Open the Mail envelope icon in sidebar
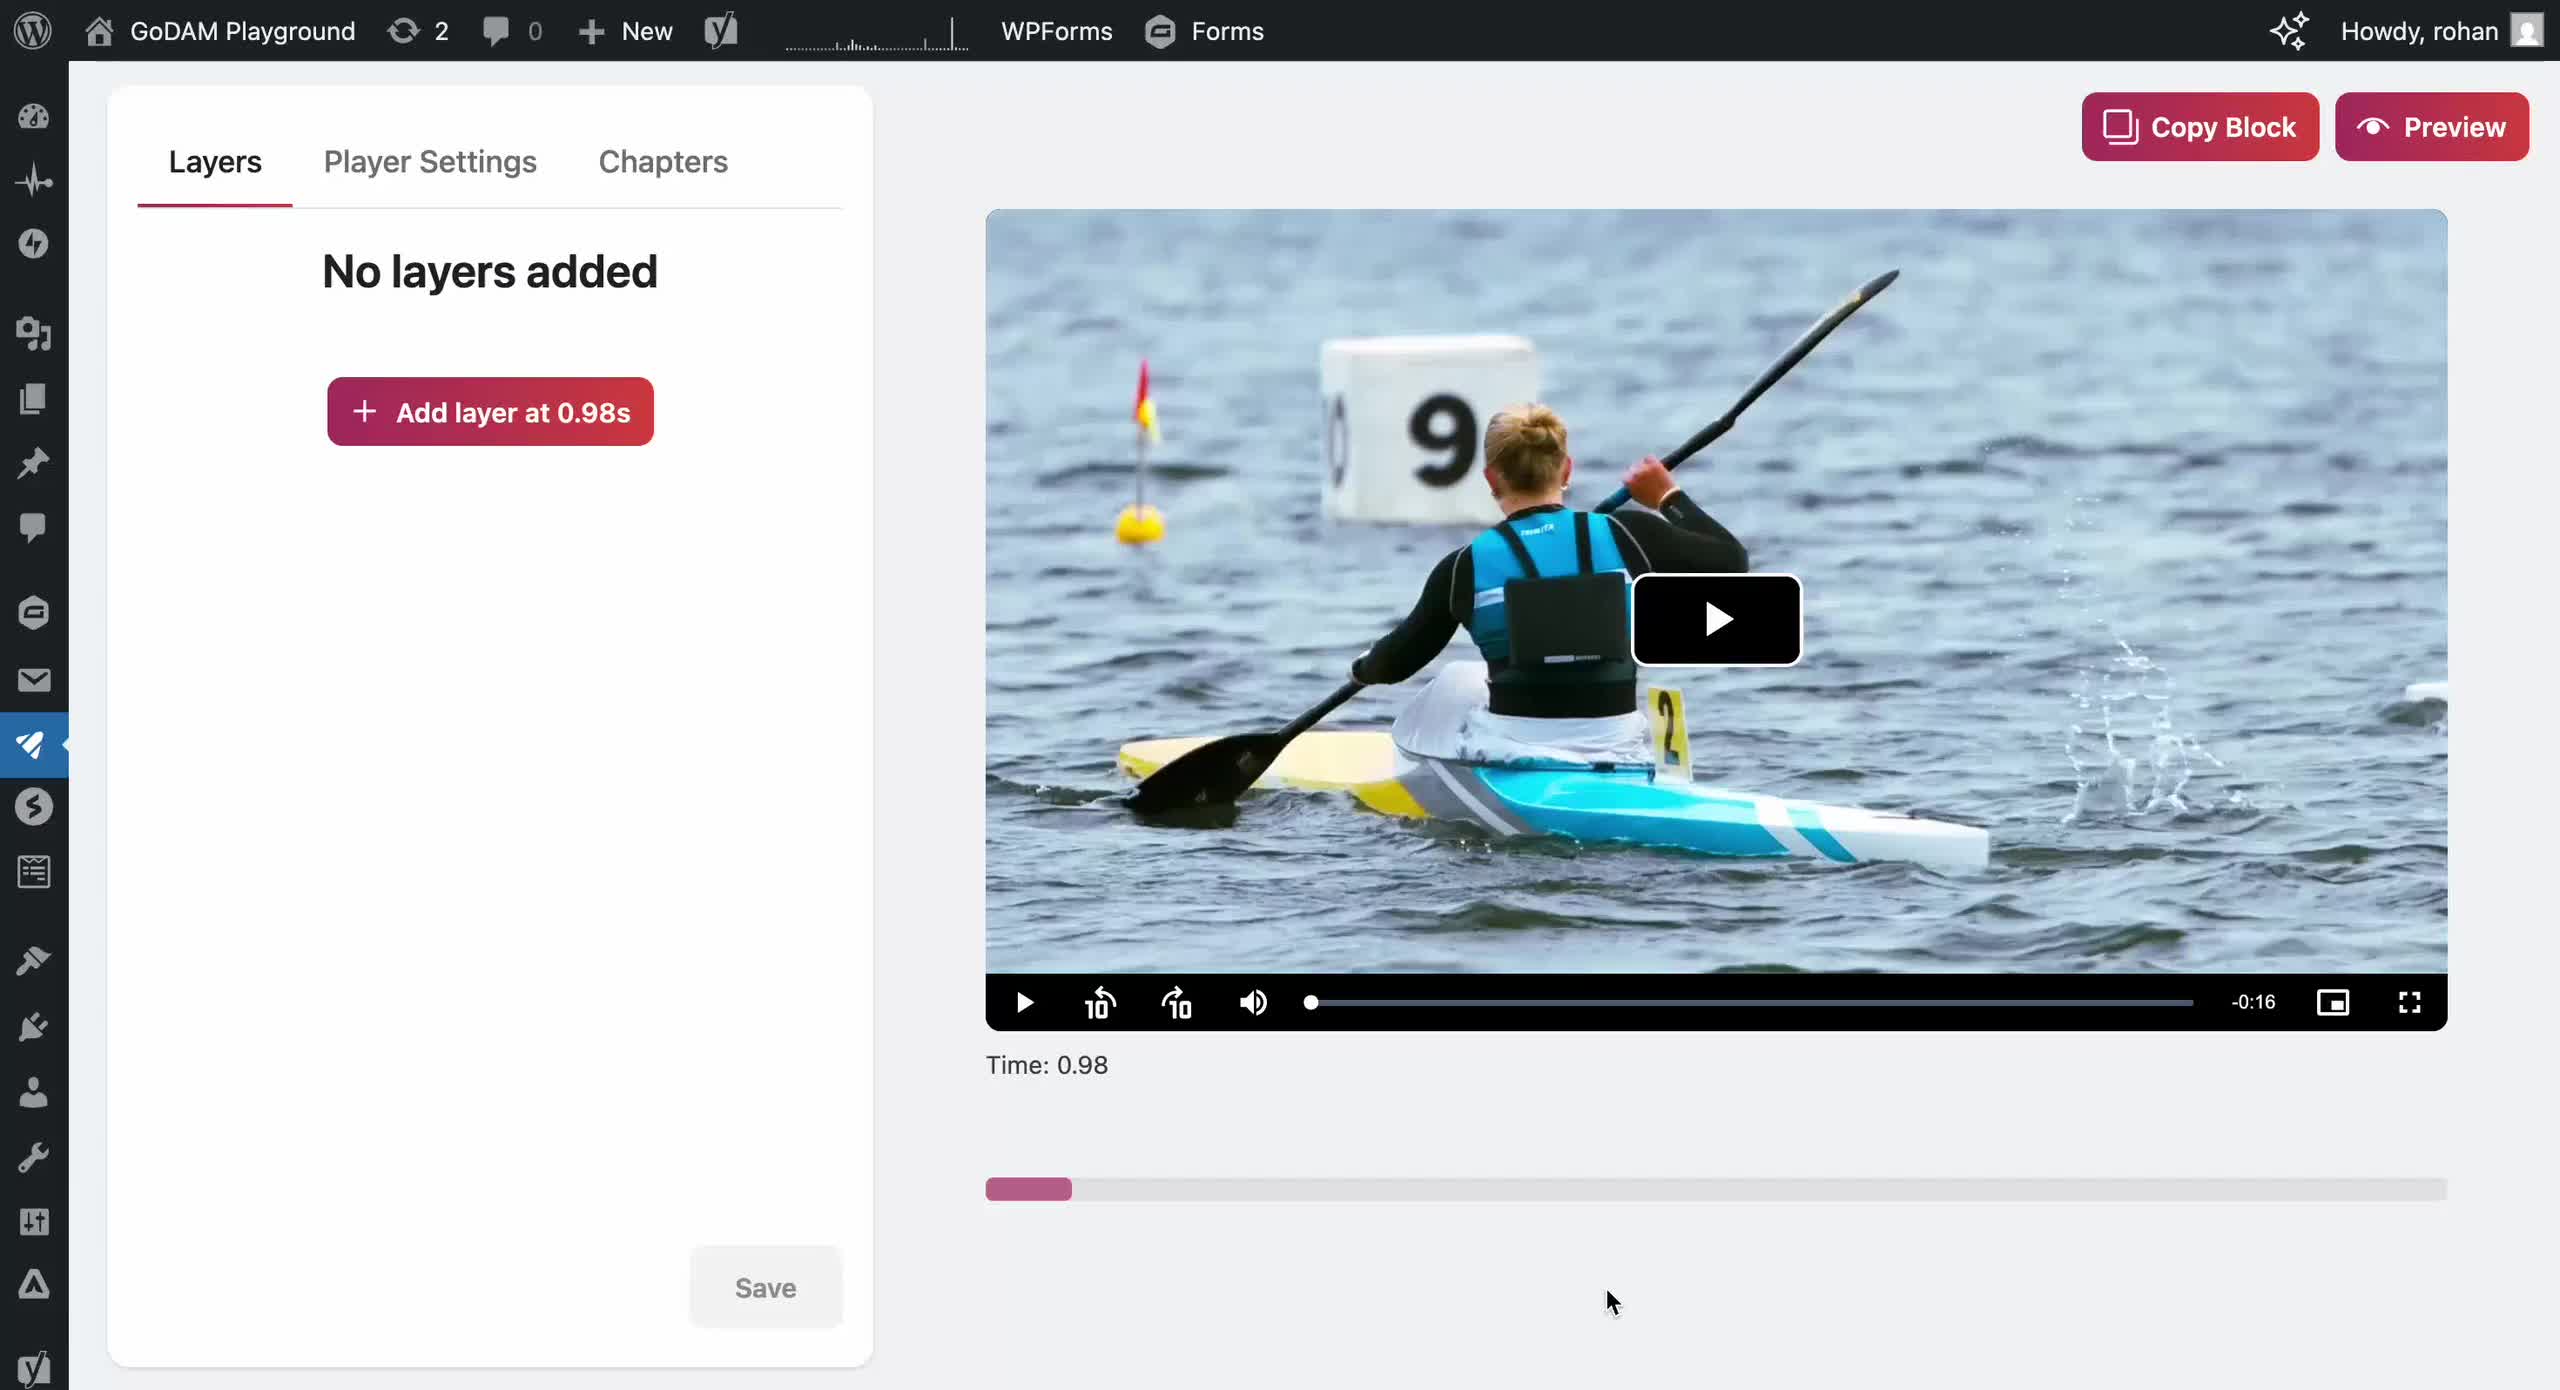The width and height of the screenshot is (2560, 1390). click(34, 680)
